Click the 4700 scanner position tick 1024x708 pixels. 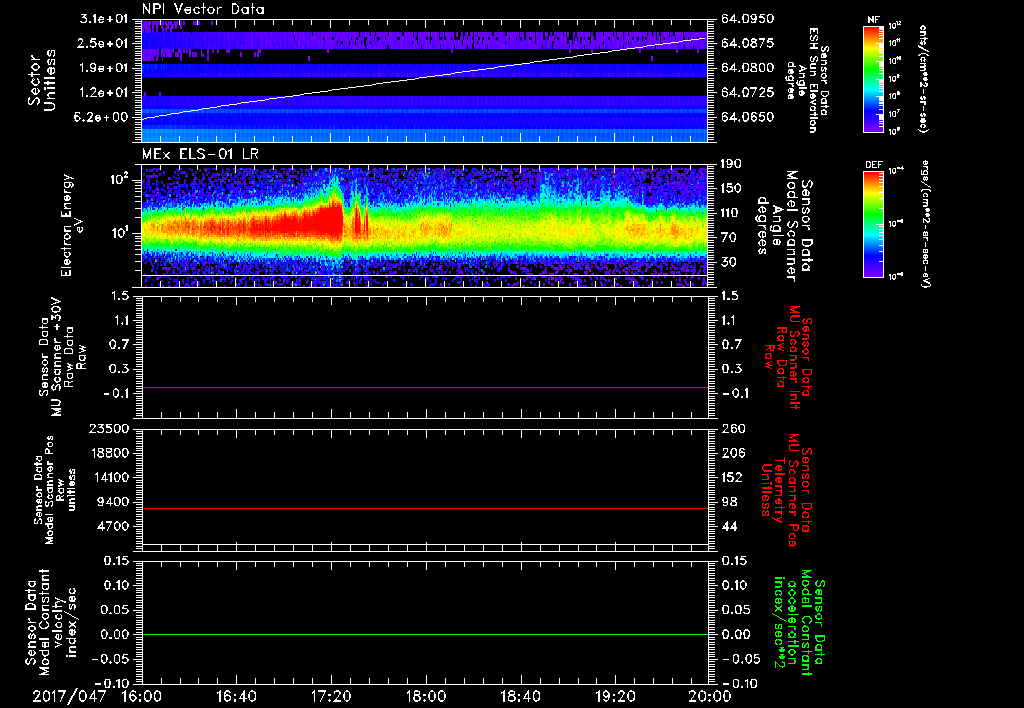click(x=112, y=526)
